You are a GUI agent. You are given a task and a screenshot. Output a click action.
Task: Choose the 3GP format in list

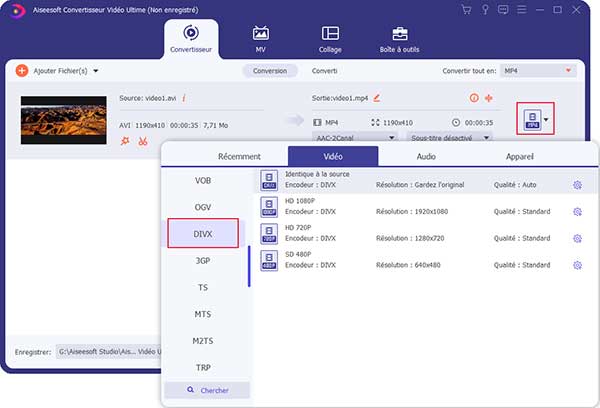coord(203,260)
